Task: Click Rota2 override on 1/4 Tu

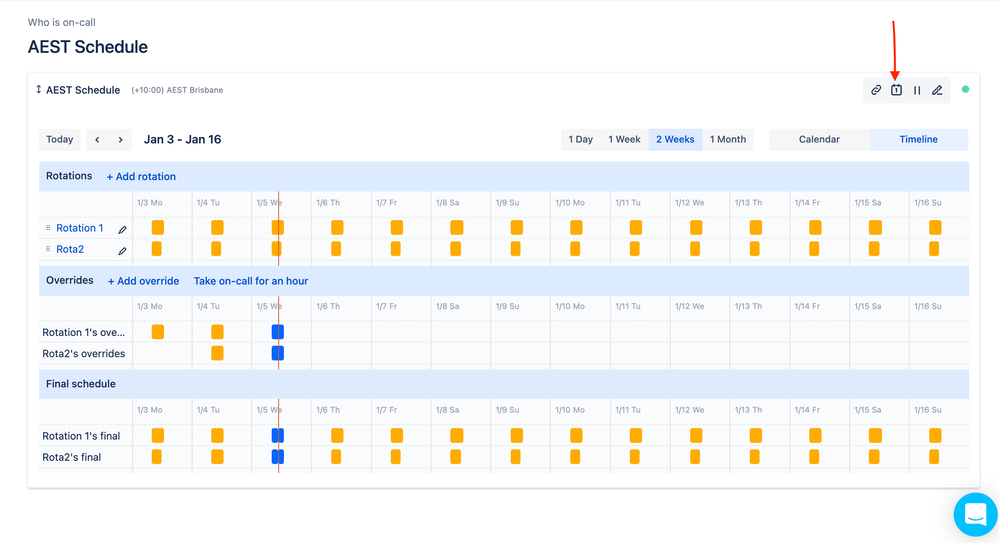Action: click(x=217, y=353)
